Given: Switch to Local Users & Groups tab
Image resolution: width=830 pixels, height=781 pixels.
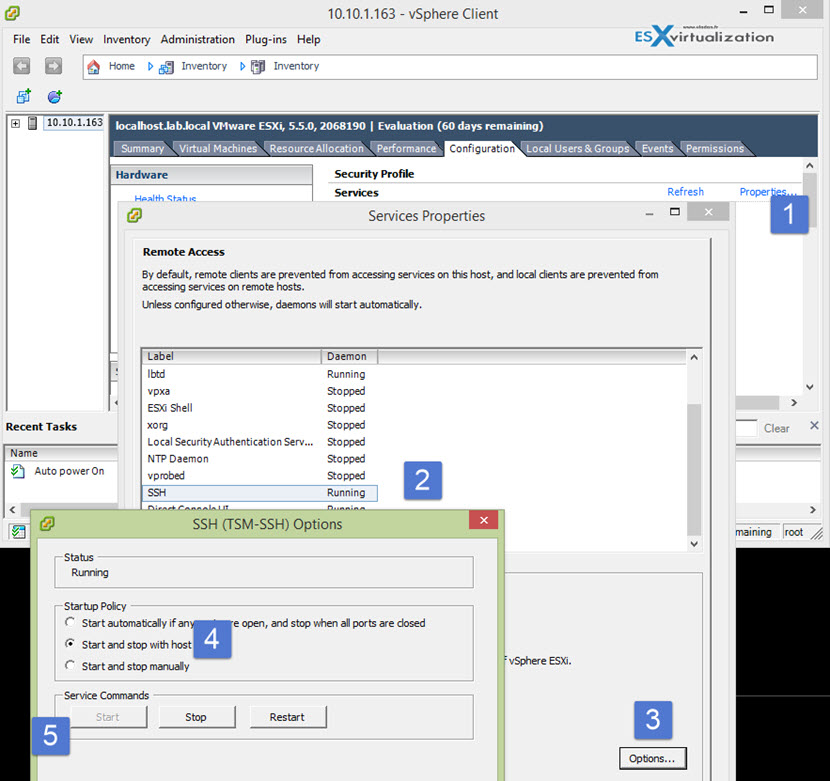Looking at the screenshot, I should coord(578,149).
